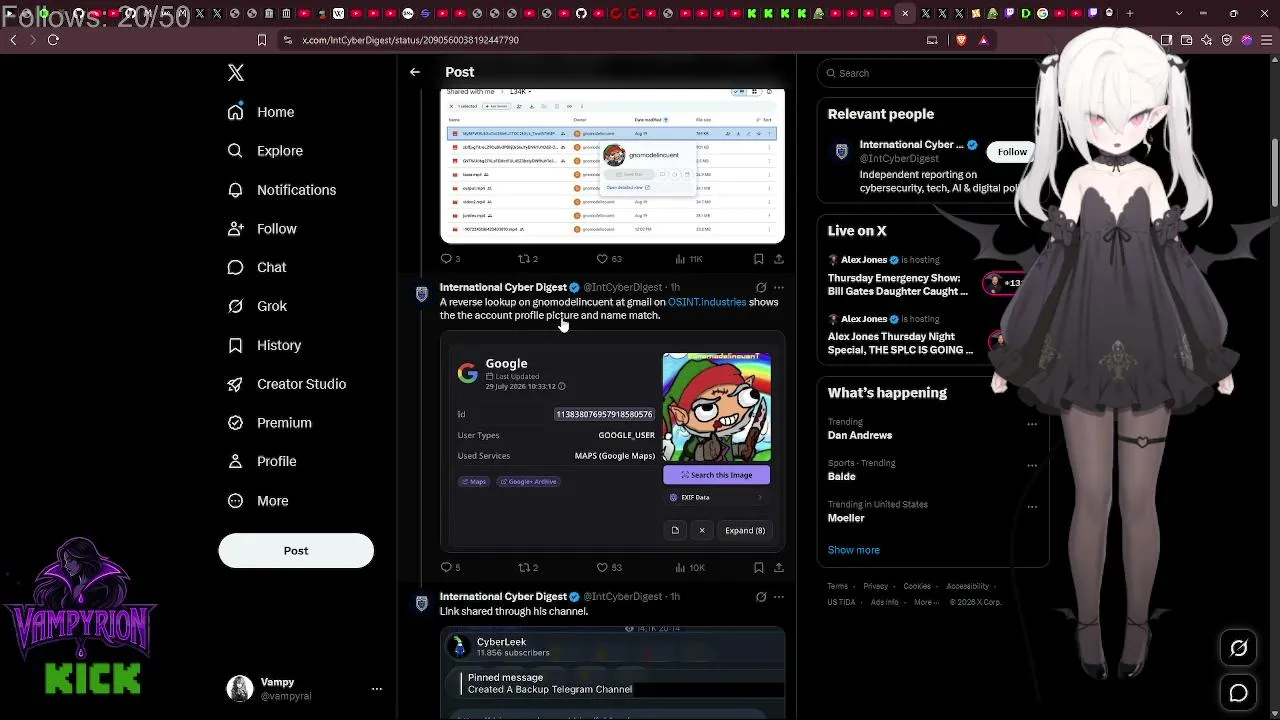
Task: Open Privacy footer link
Action: click(x=876, y=587)
